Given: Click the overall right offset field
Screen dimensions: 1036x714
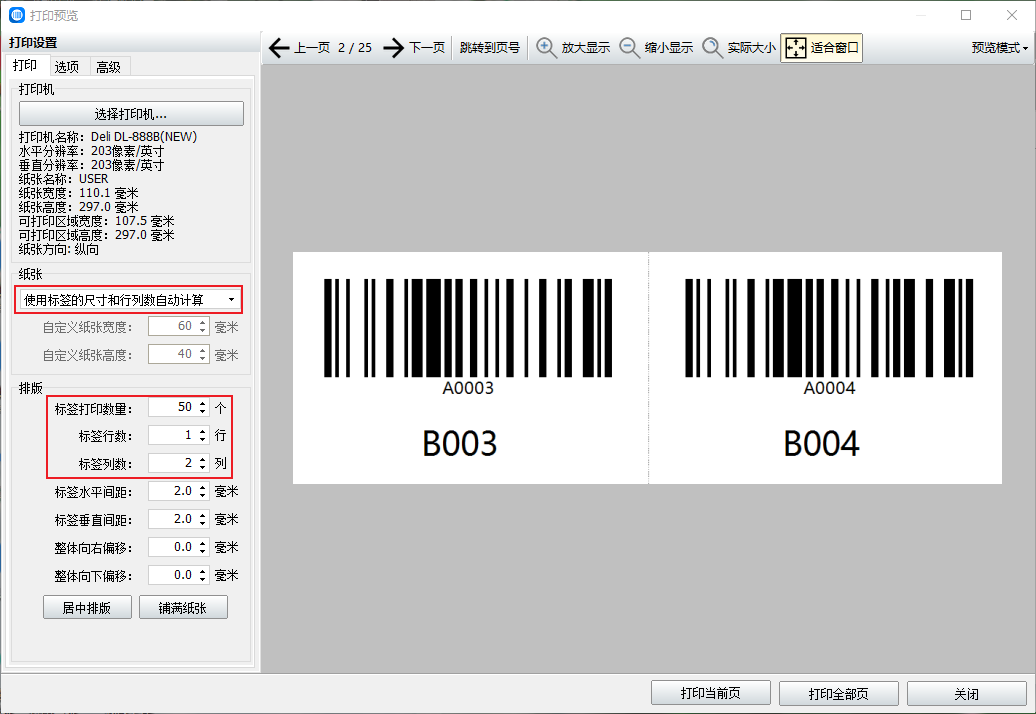Looking at the screenshot, I should (172, 547).
